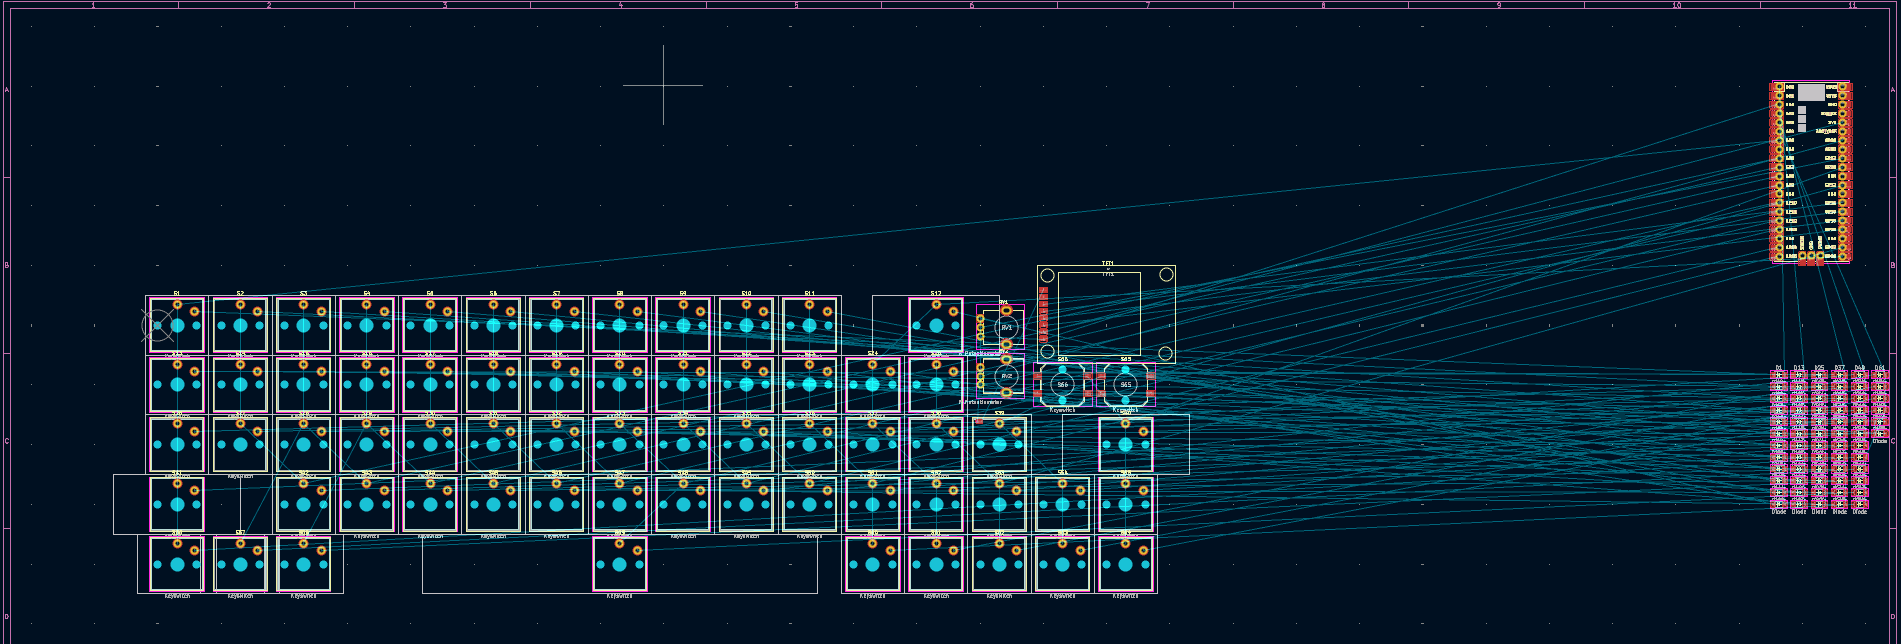This screenshot has width=1901, height=644.
Task: Click the S3 key switch footprint
Action: [x=304, y=325]
